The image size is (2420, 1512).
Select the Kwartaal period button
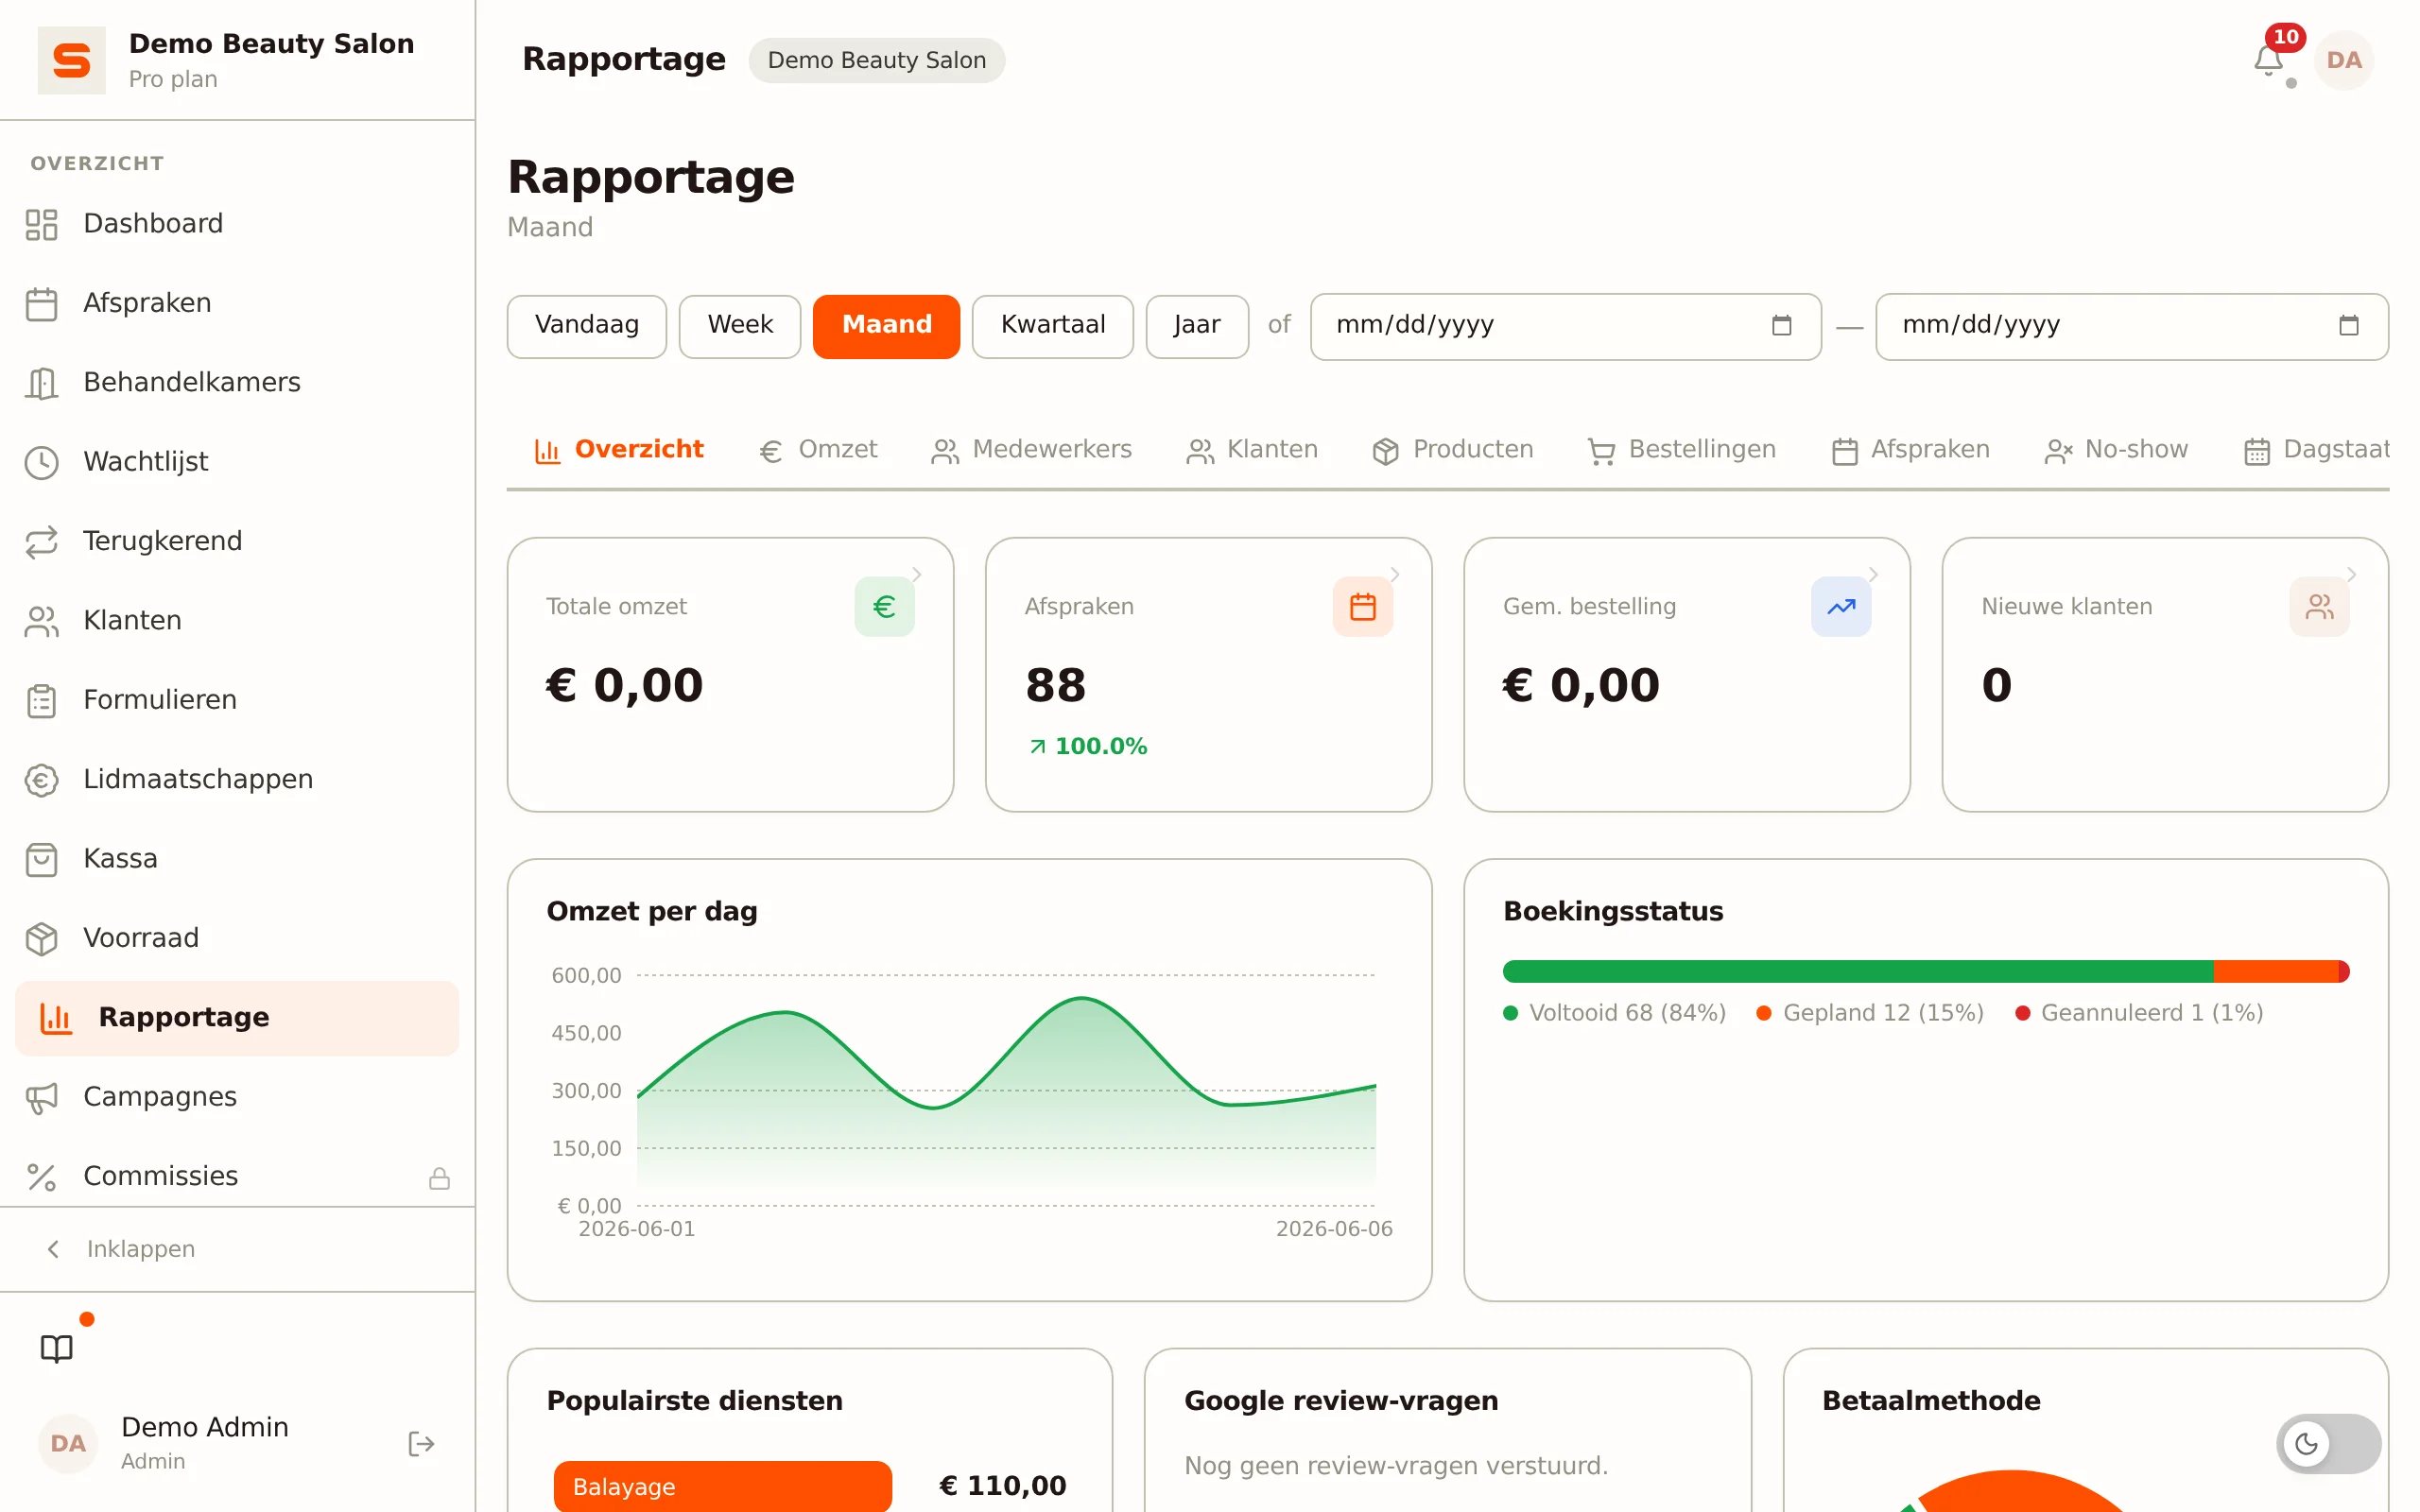point(1052,326)
